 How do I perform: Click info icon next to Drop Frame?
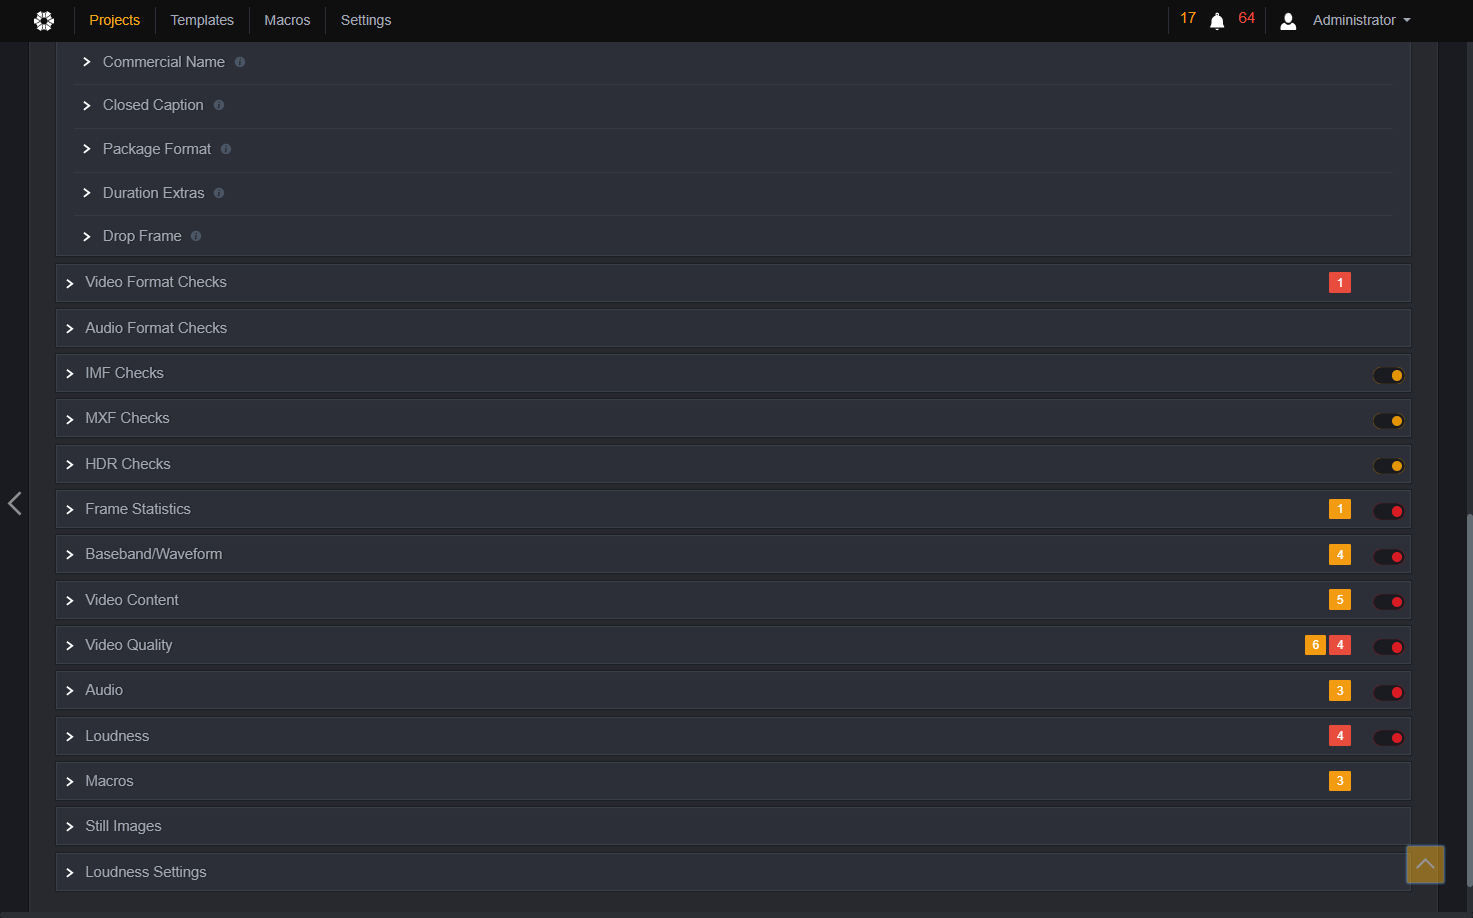196,236
